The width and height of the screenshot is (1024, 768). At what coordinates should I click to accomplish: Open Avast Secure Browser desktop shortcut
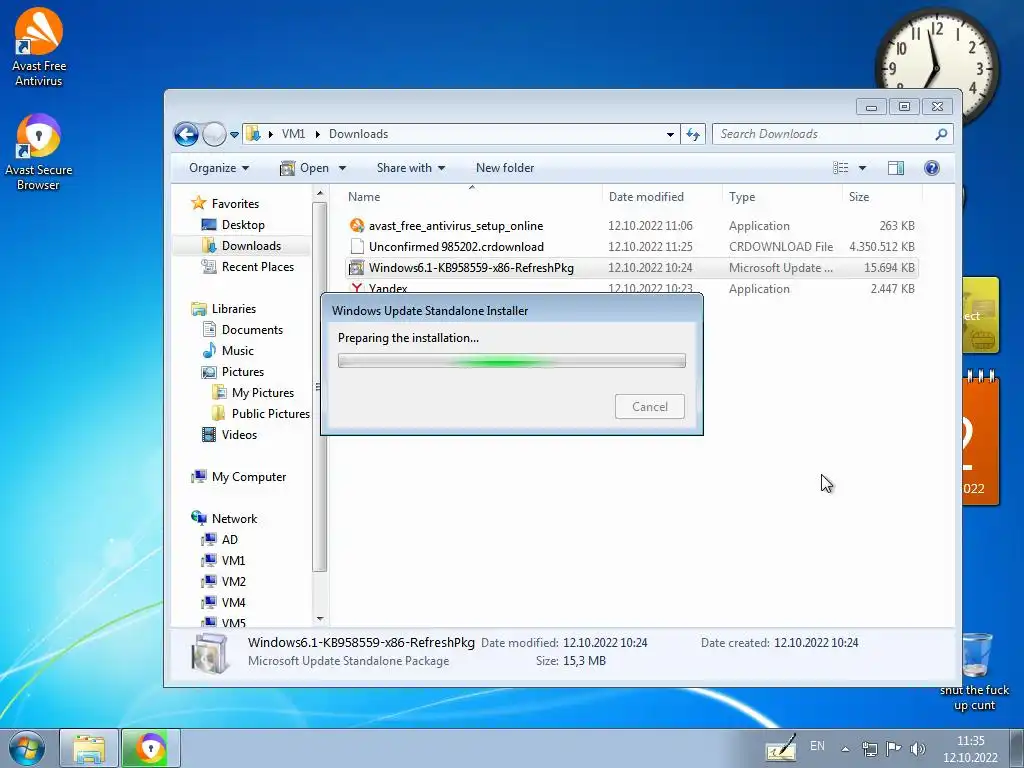[38, 152]
